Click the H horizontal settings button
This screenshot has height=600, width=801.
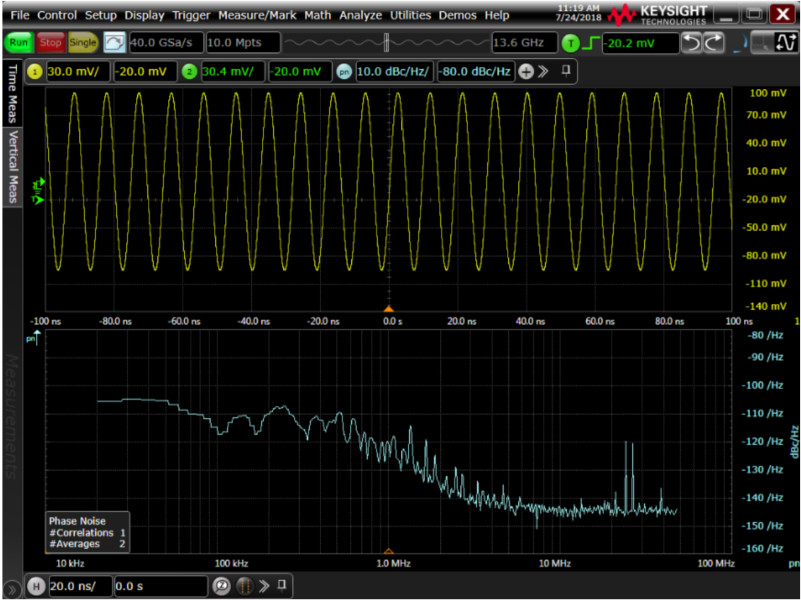pos(35,585)
